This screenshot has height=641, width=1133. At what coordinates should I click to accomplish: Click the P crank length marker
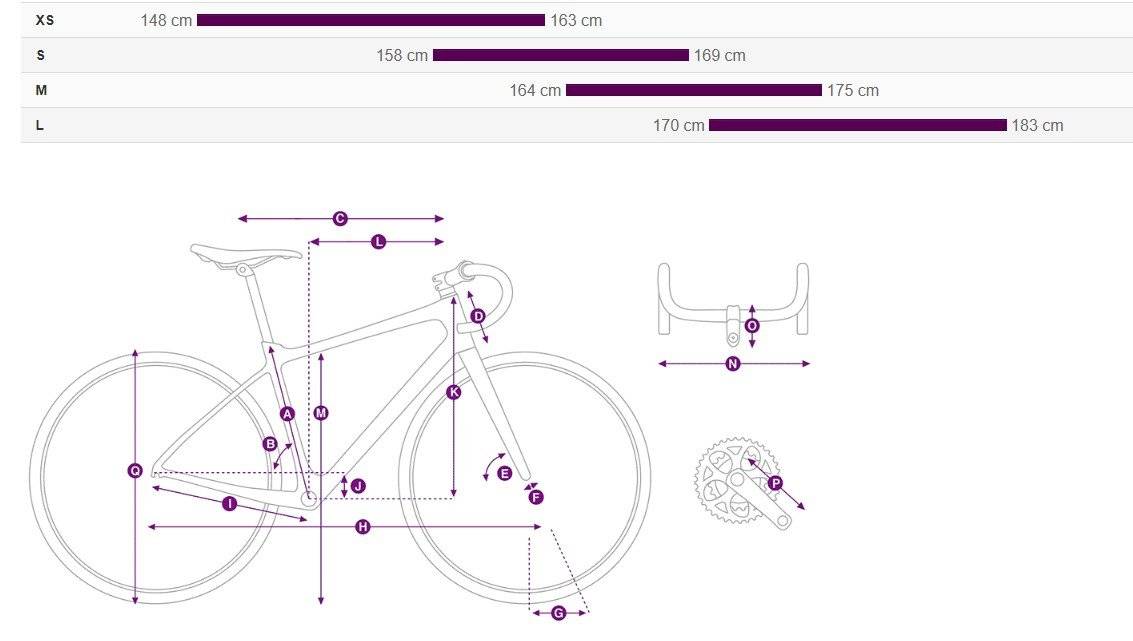[775, 483]
